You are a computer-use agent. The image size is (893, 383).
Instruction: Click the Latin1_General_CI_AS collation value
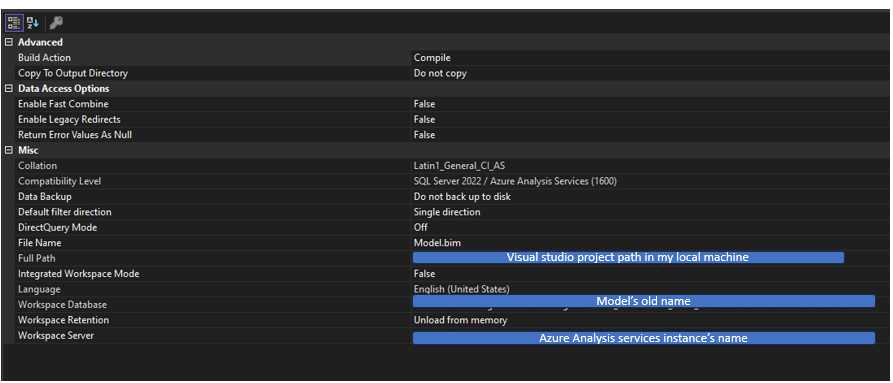click(460, 166)
